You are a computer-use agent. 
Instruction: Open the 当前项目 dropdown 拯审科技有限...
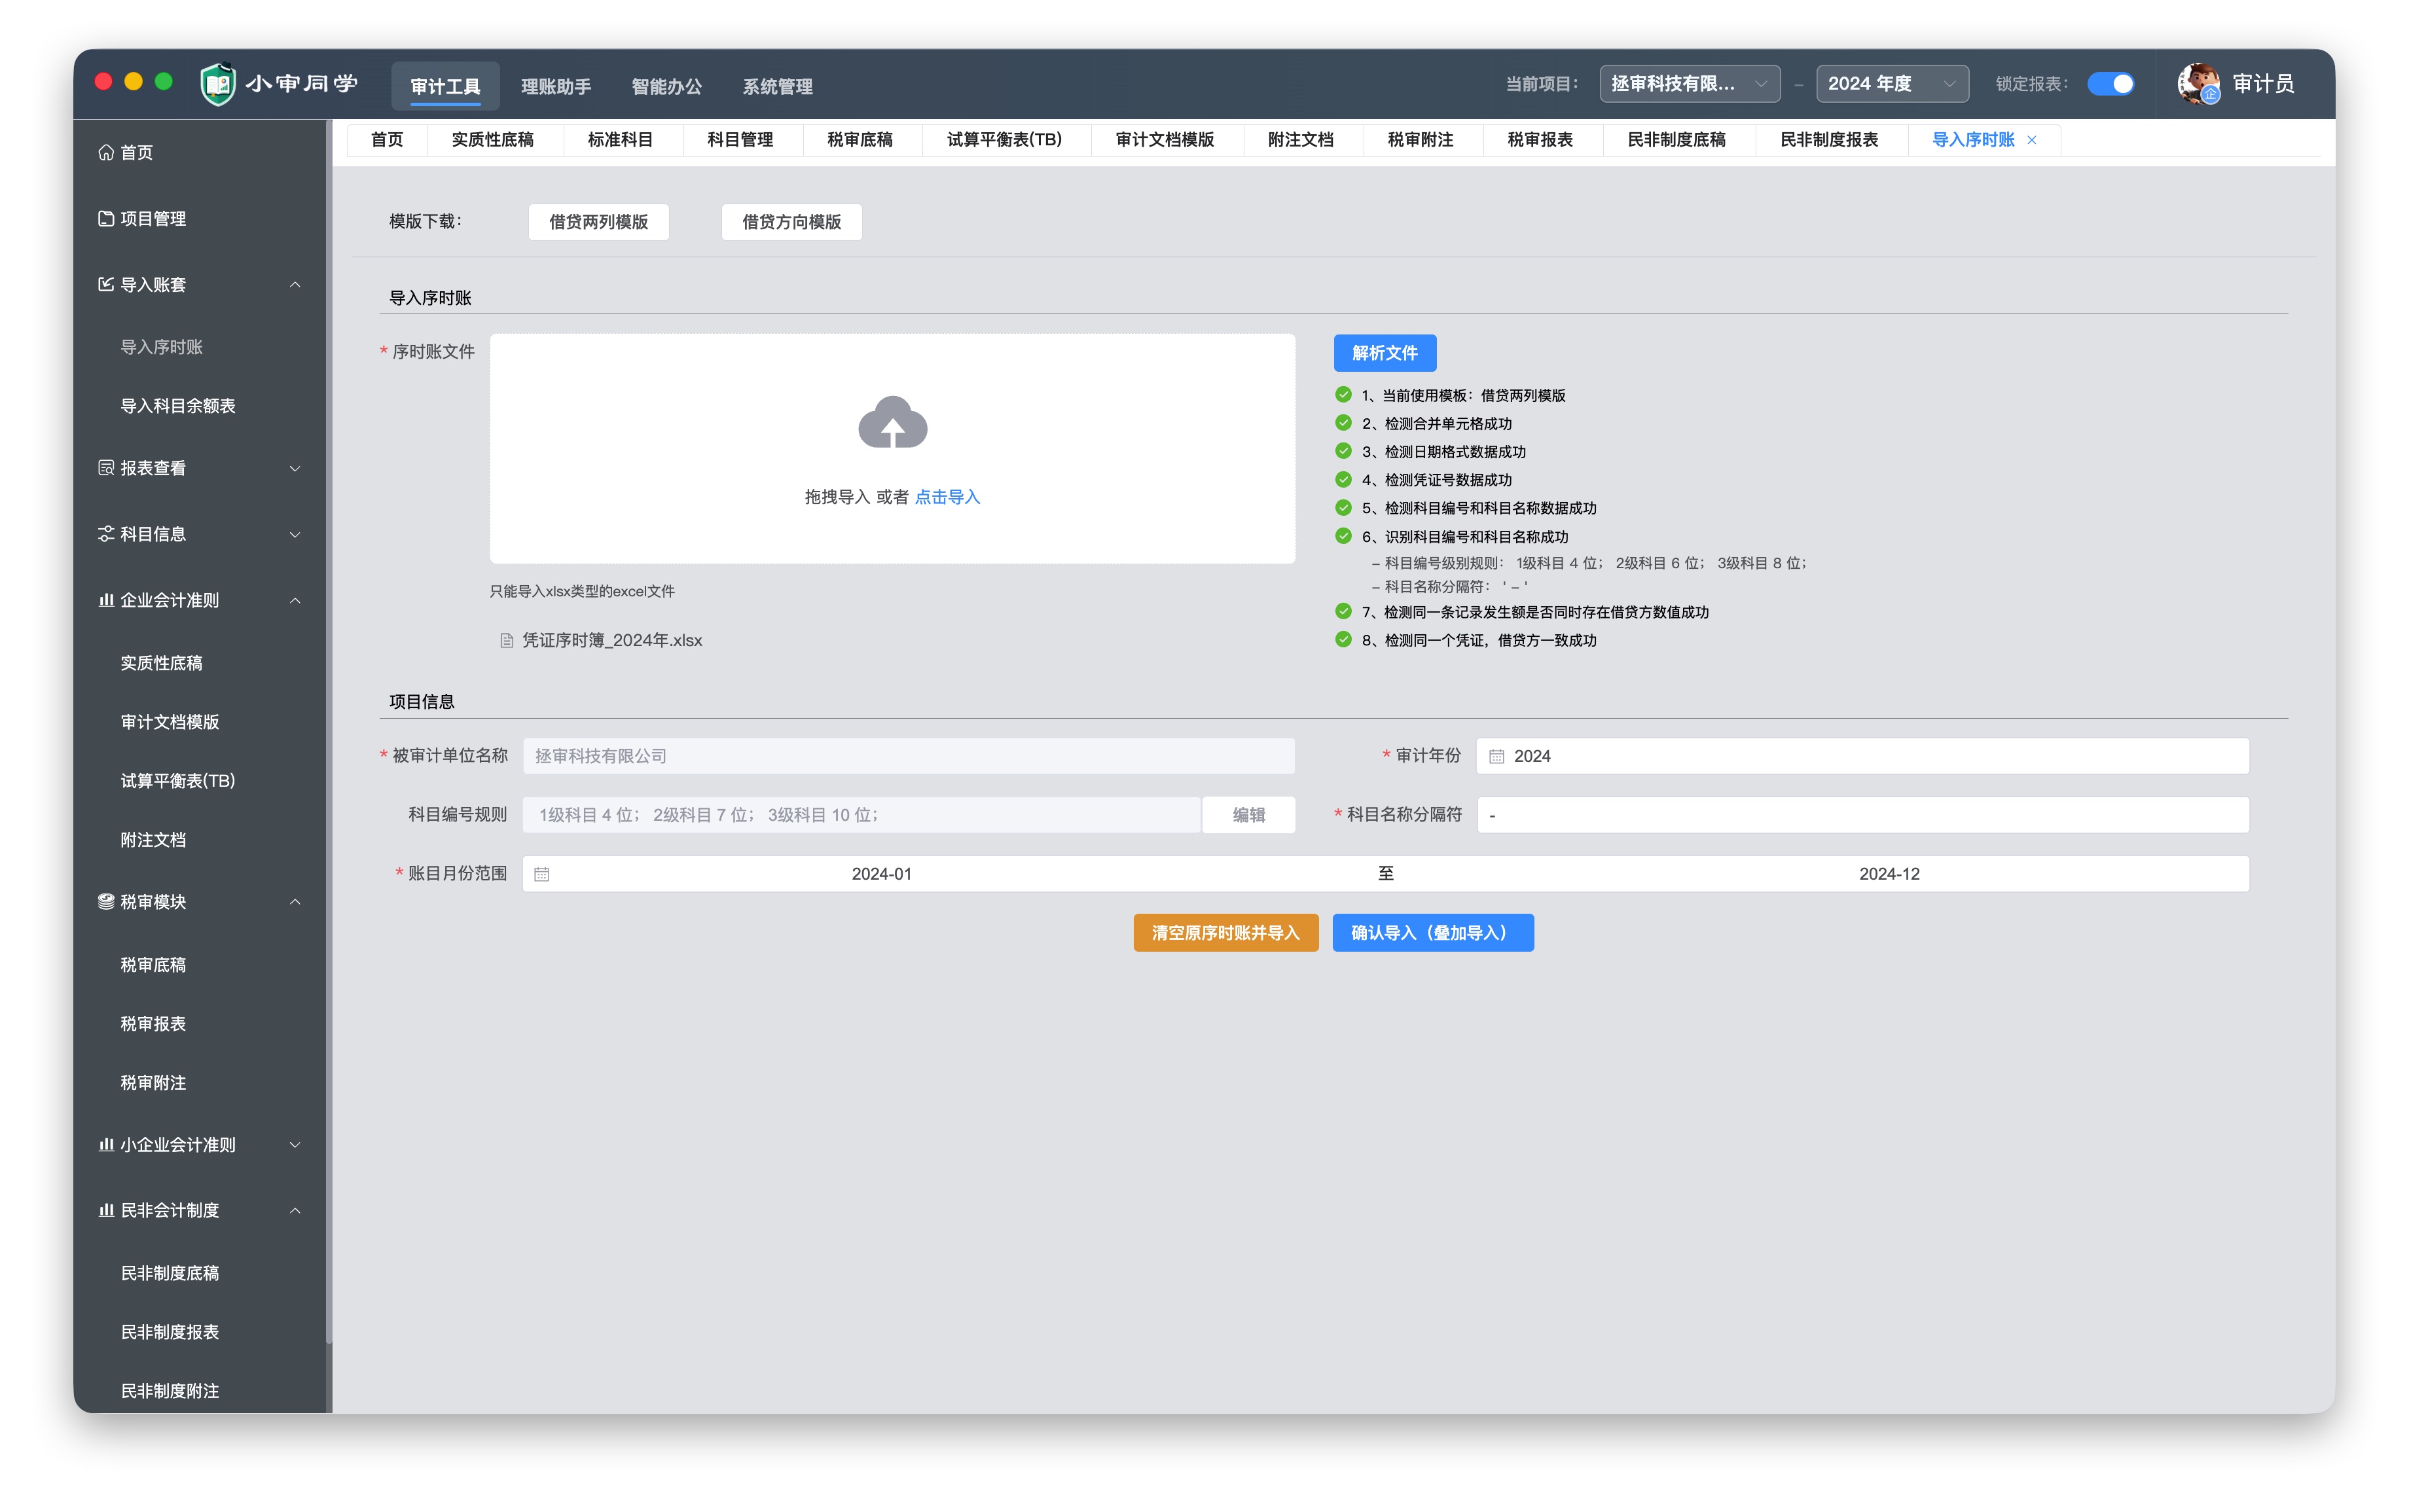click(x=1689, y=84)
